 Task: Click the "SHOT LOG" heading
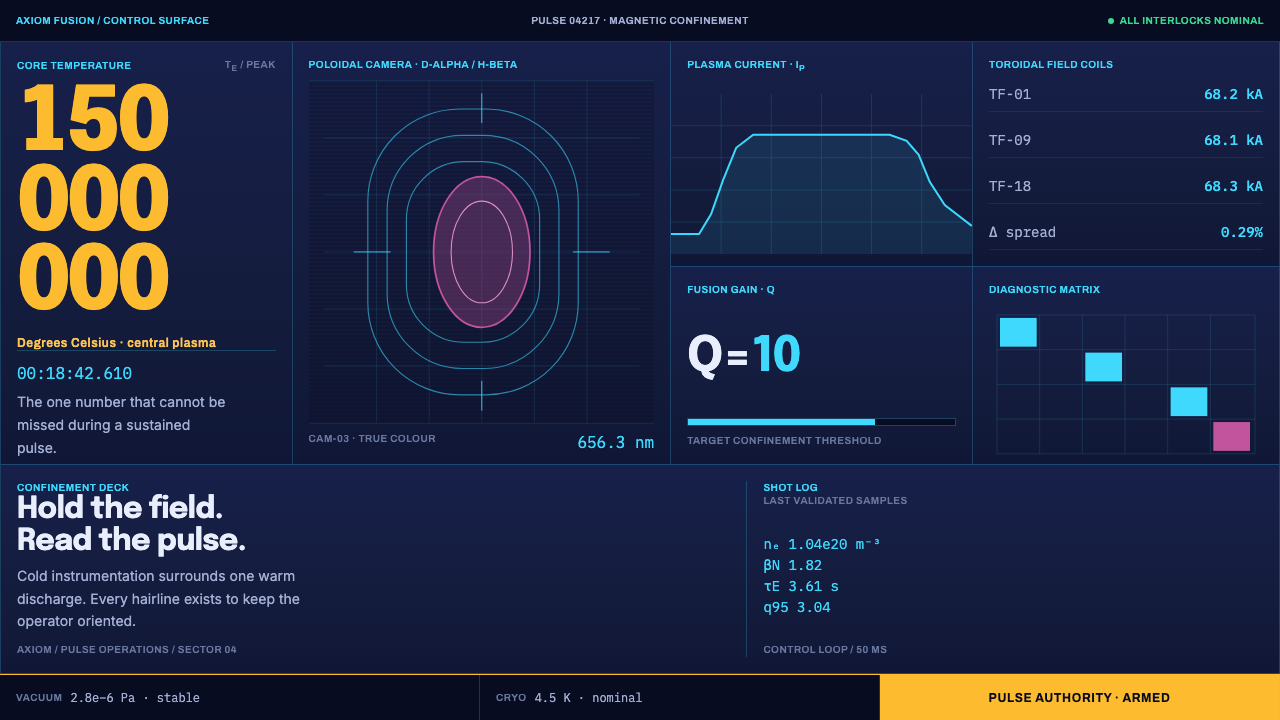(x=791, y=488)
